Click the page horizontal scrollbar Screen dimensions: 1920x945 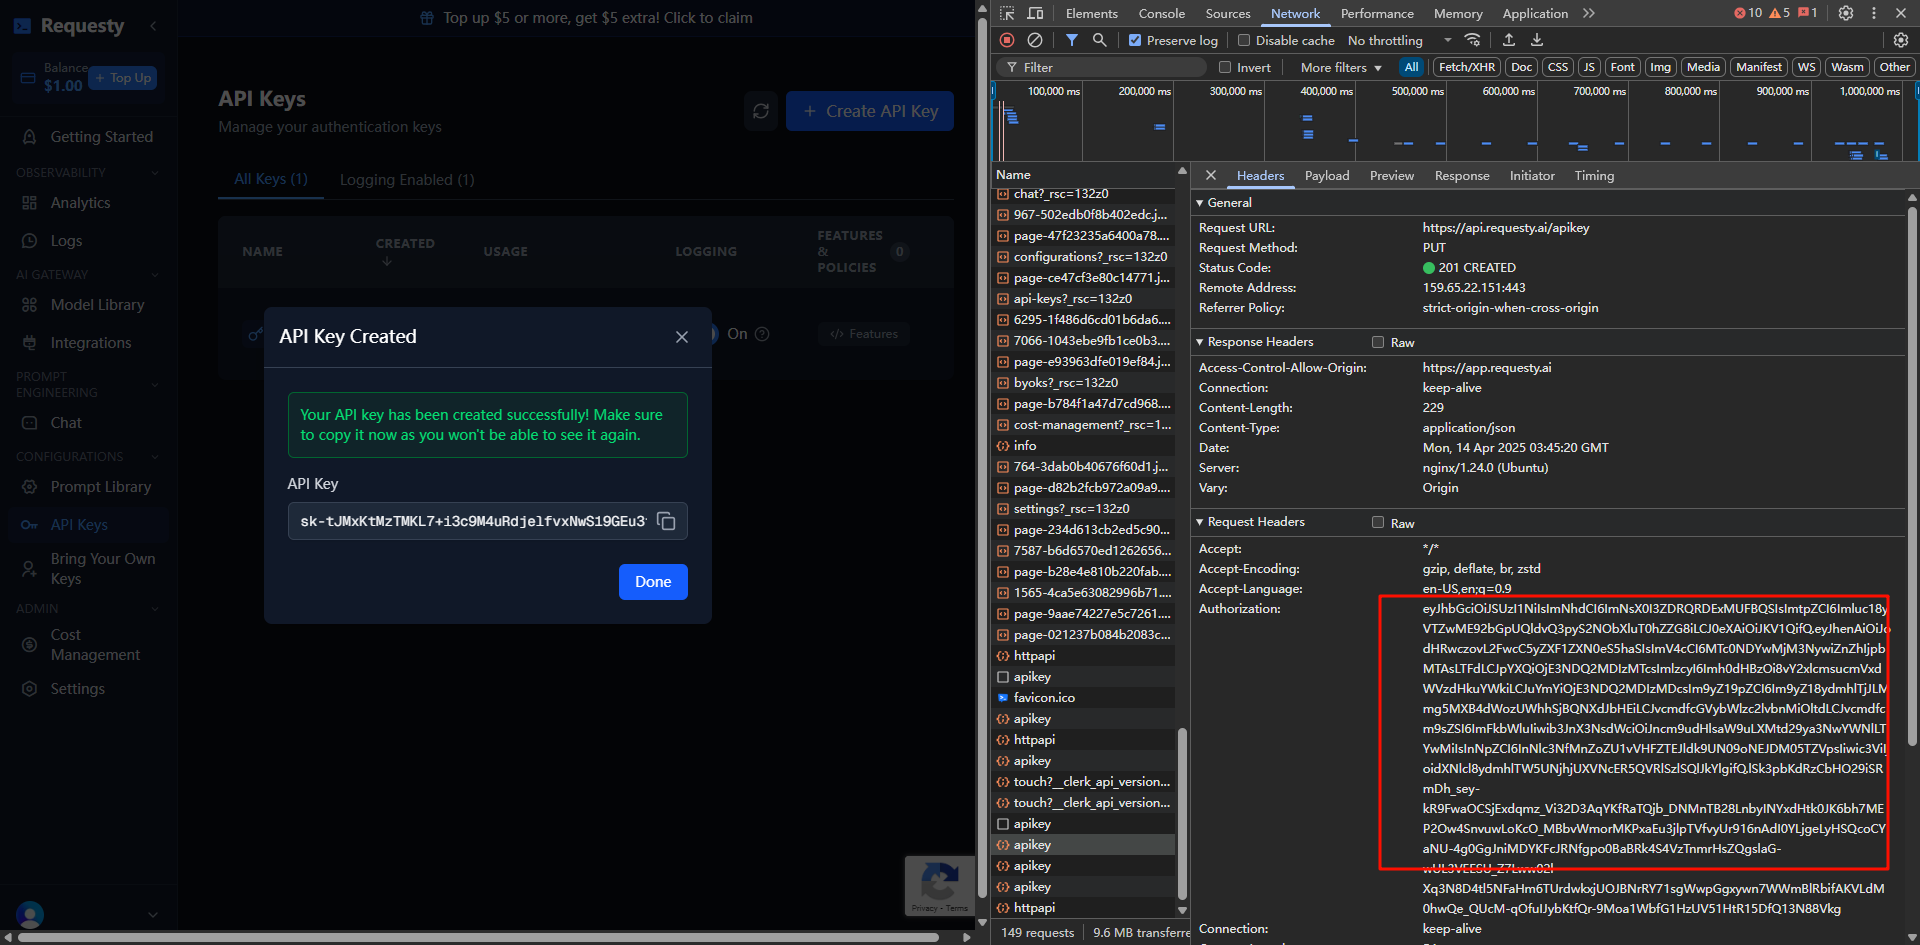[480, 937]
